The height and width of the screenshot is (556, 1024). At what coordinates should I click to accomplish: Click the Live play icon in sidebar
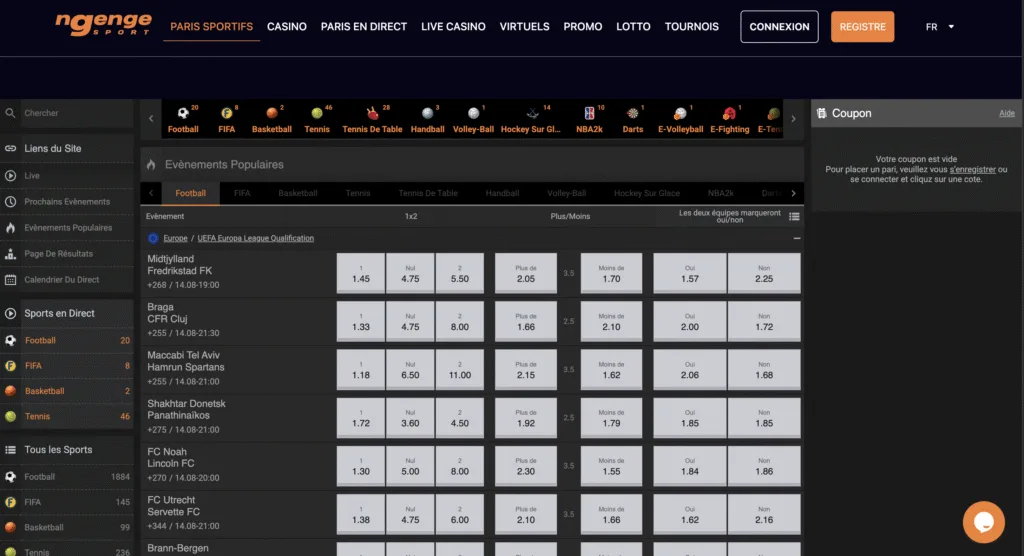click(10, 176)
